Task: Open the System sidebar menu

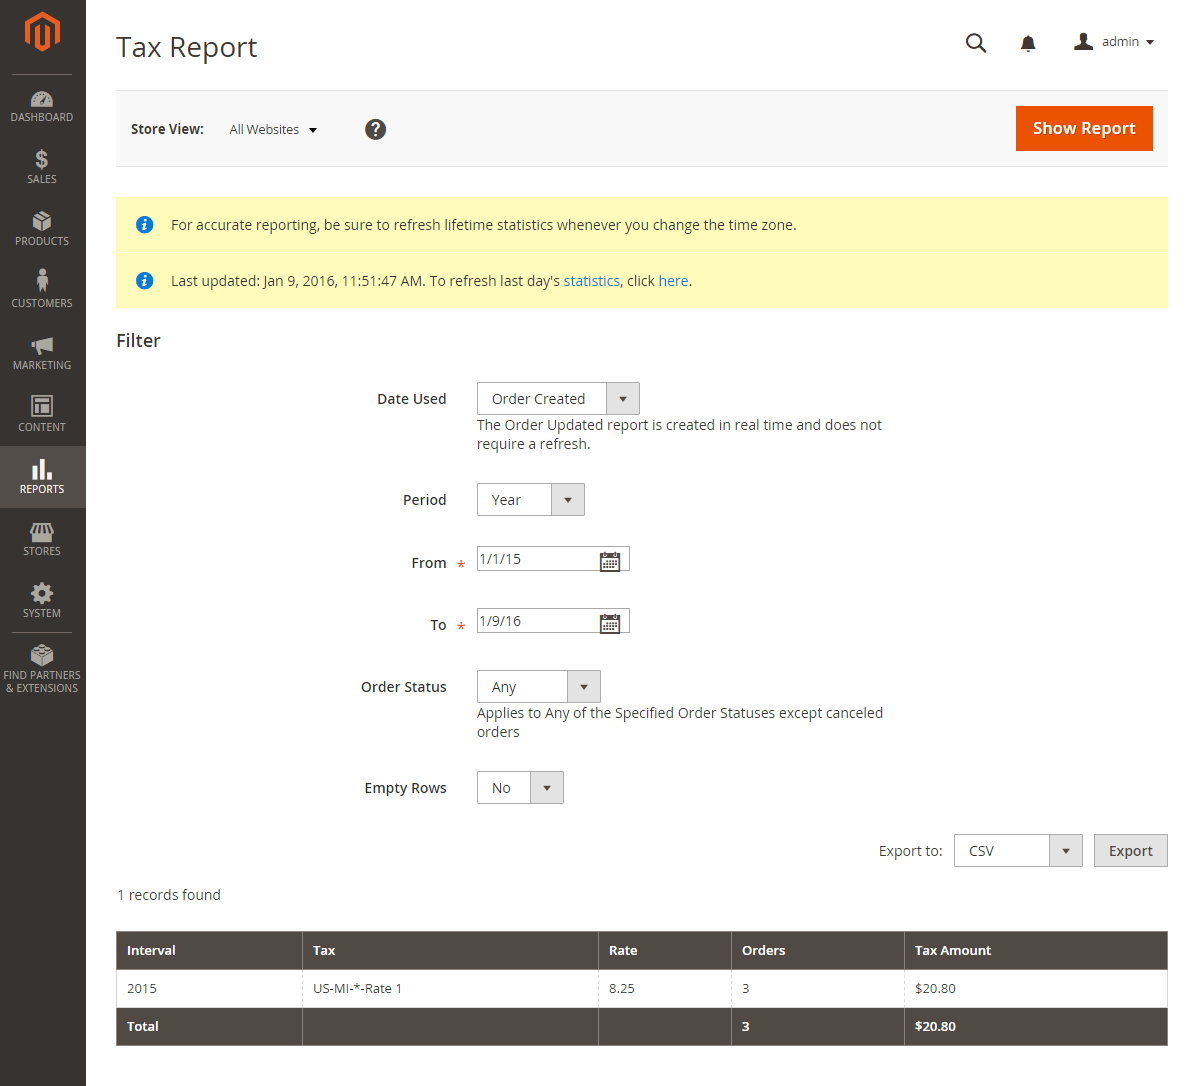Action: coord(42,601)
